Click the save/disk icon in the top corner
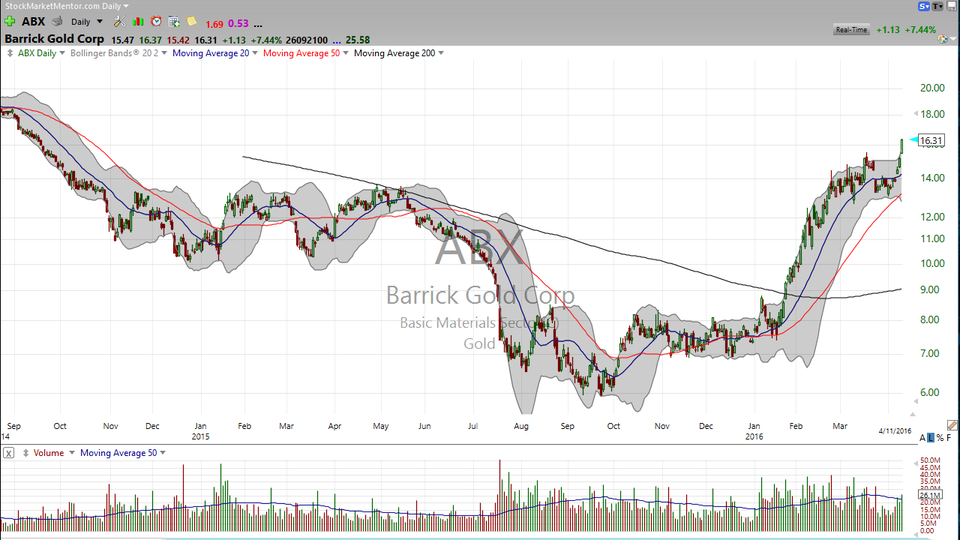 click(952, 6)
